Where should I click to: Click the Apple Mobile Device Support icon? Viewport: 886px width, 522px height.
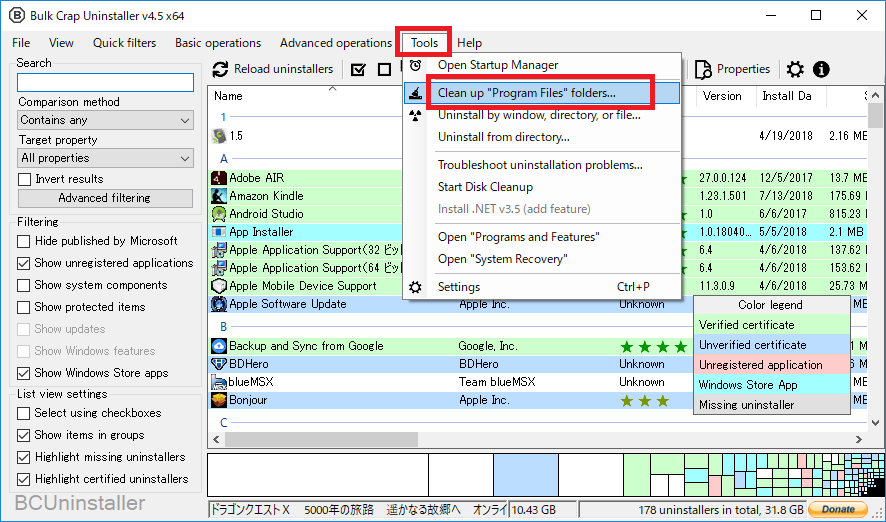tap(219, 286)
